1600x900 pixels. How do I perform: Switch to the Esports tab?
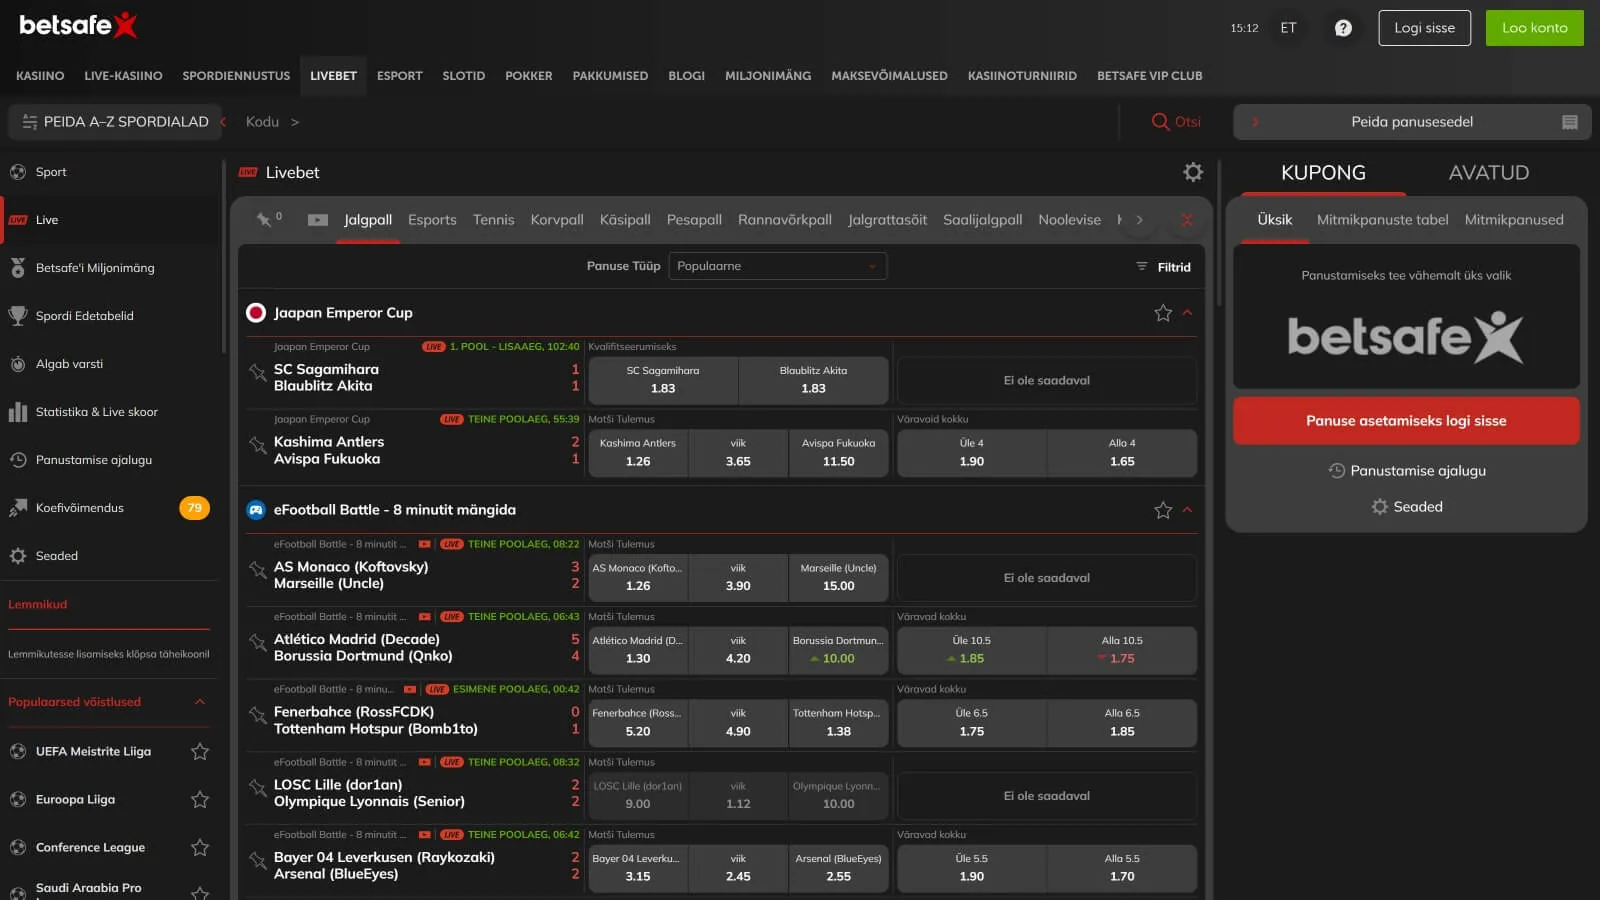point(432,220)
